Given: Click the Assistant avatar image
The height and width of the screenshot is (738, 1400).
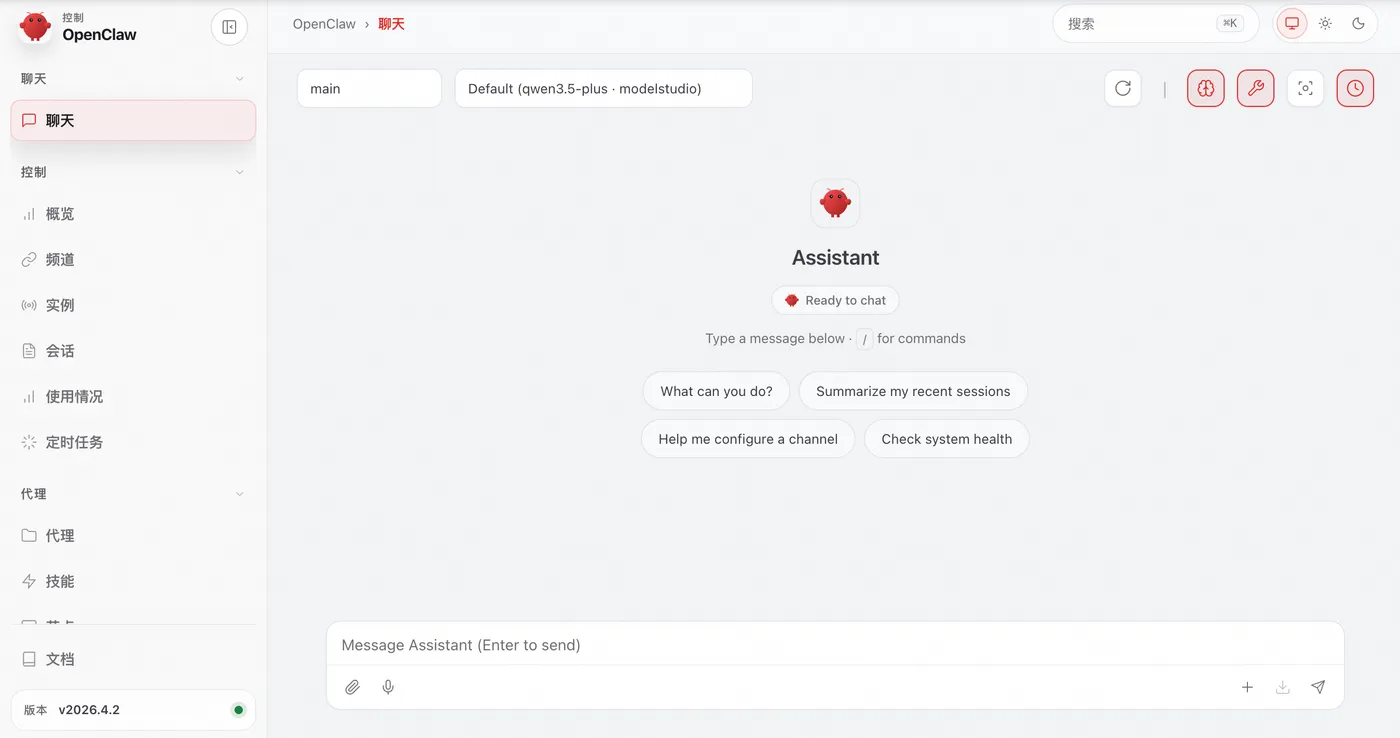Looking at the screenshot, I should point(835,204).
